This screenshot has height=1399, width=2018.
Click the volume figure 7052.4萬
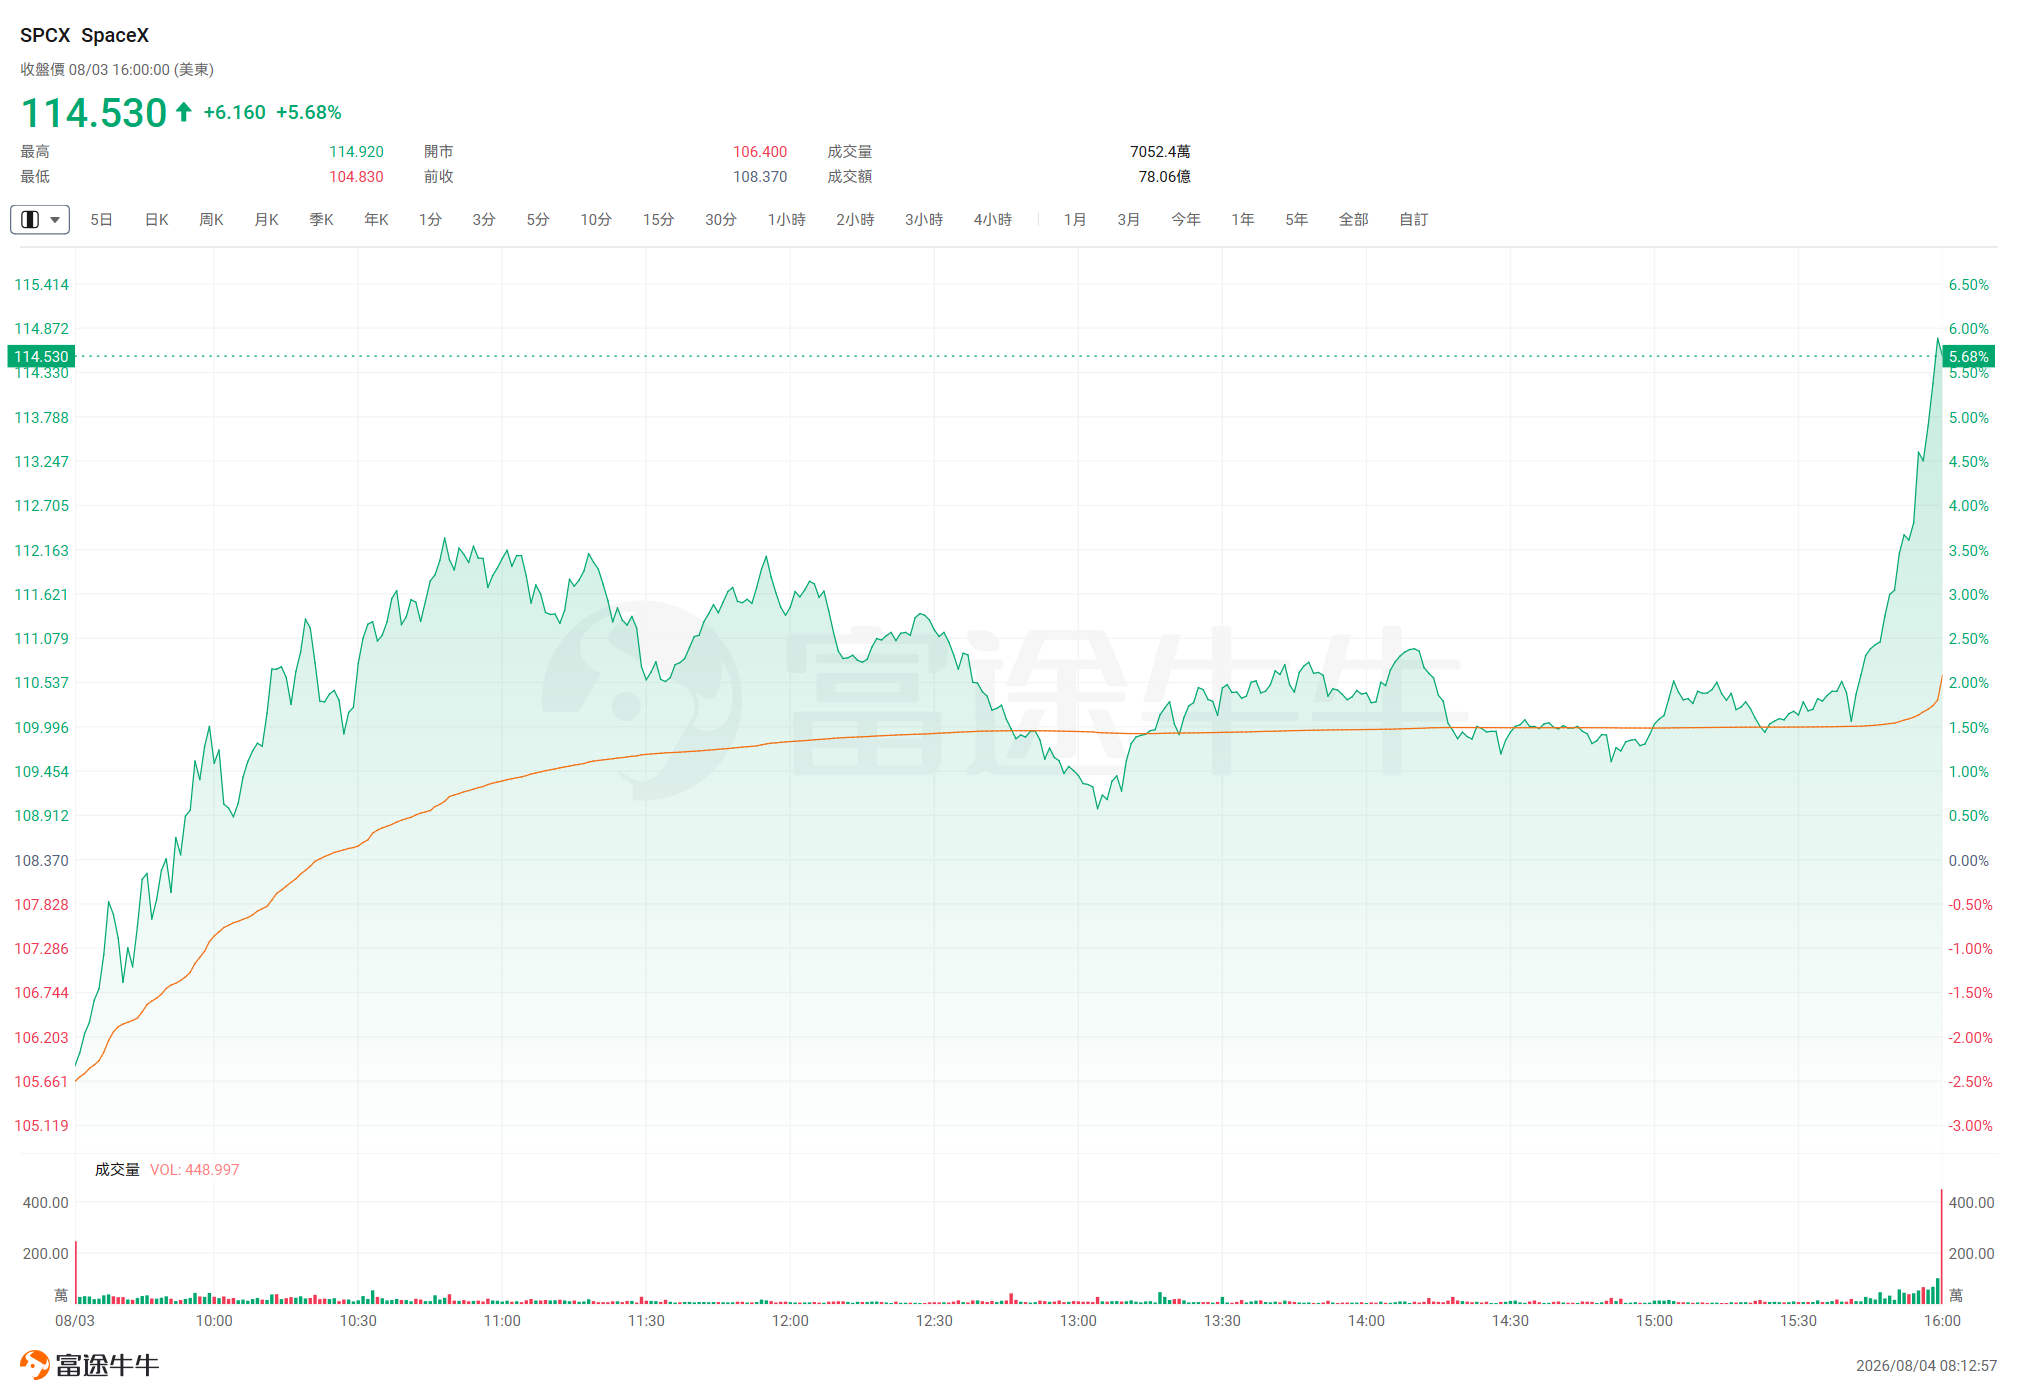point(1160,152)
